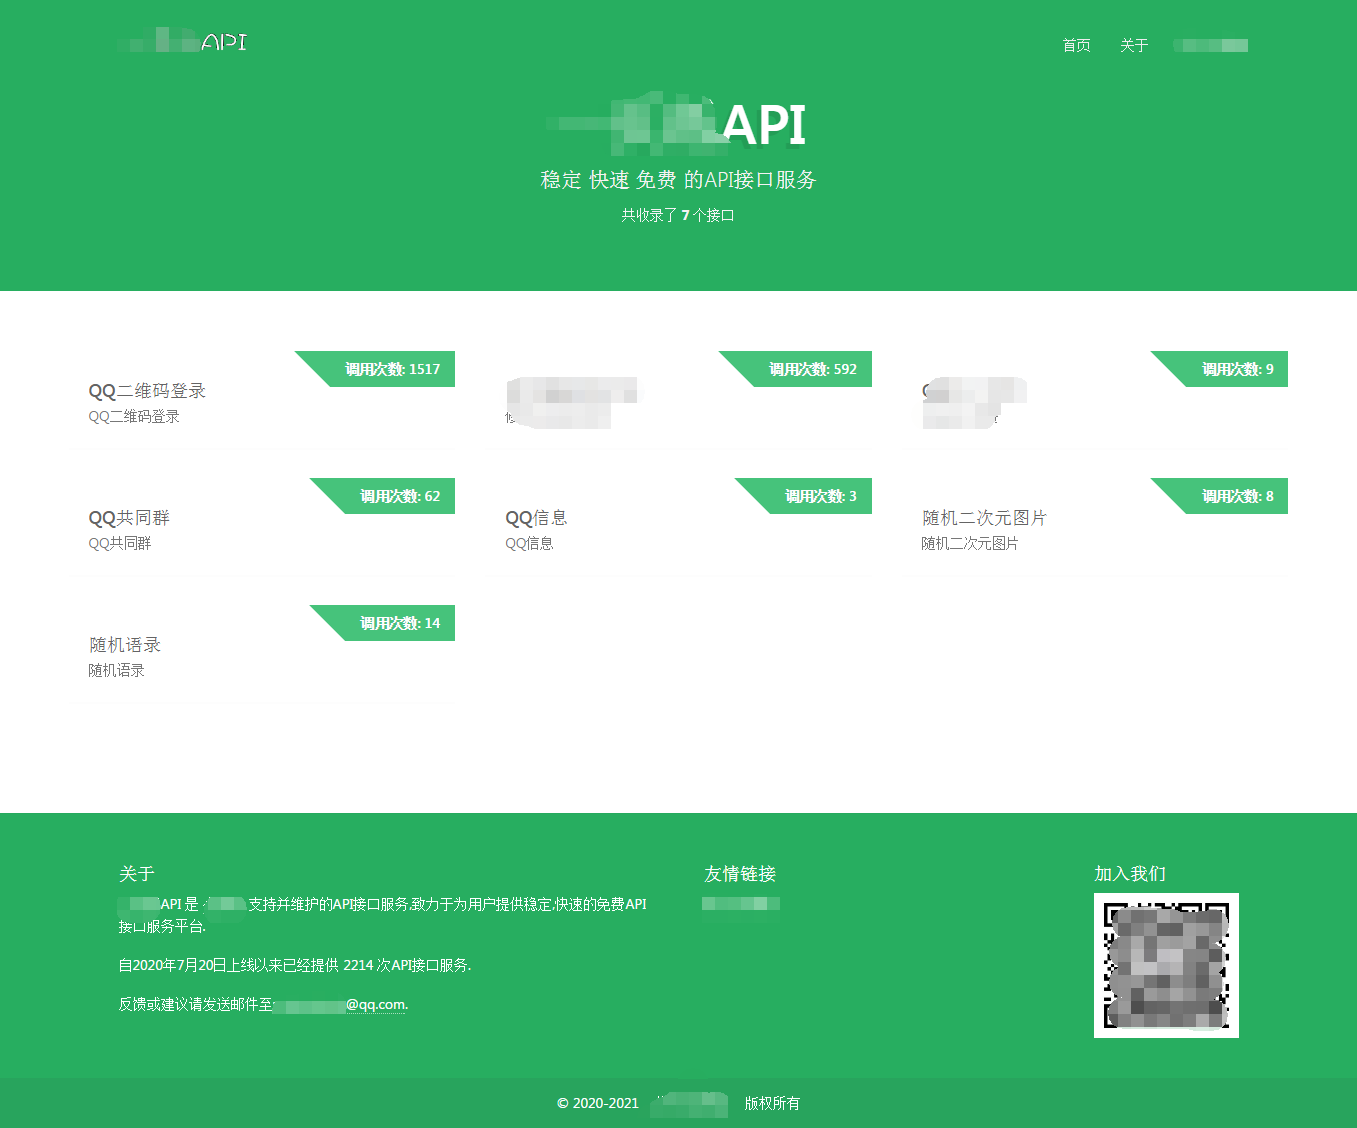Click the 调用次数: 9 badge
The image size is (1357, 1128).
(1238, 369)
